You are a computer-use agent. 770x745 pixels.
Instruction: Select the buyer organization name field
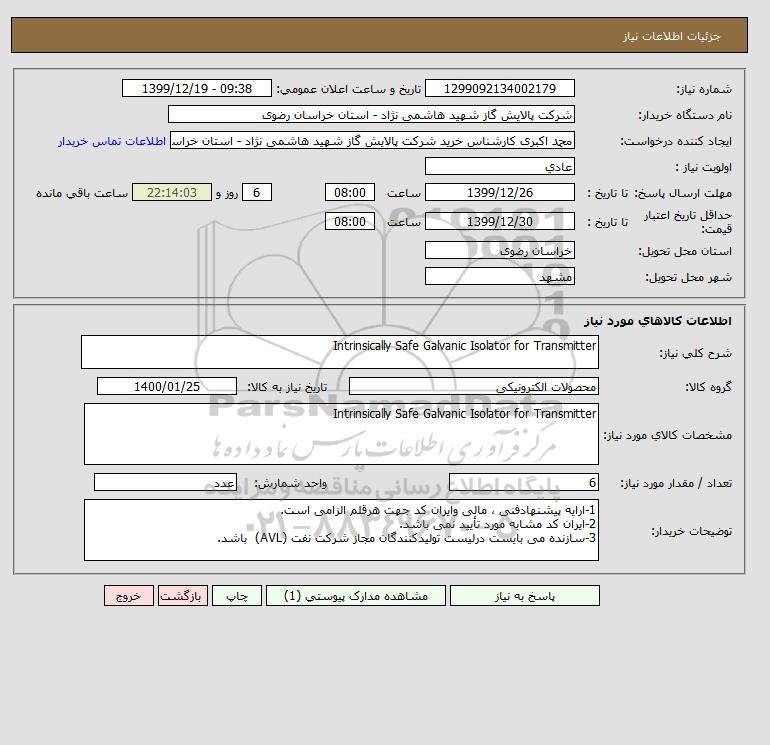tap(371, 114)
